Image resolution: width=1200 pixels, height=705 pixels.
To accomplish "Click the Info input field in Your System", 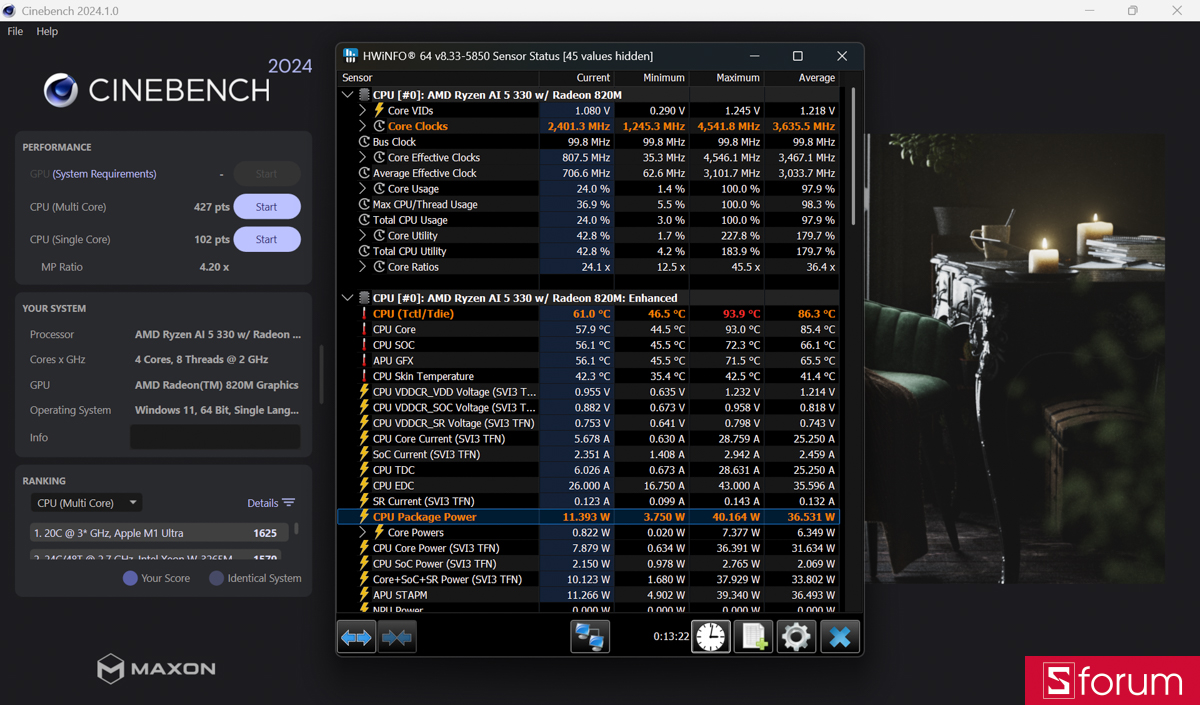I will (x=215, y=437).
